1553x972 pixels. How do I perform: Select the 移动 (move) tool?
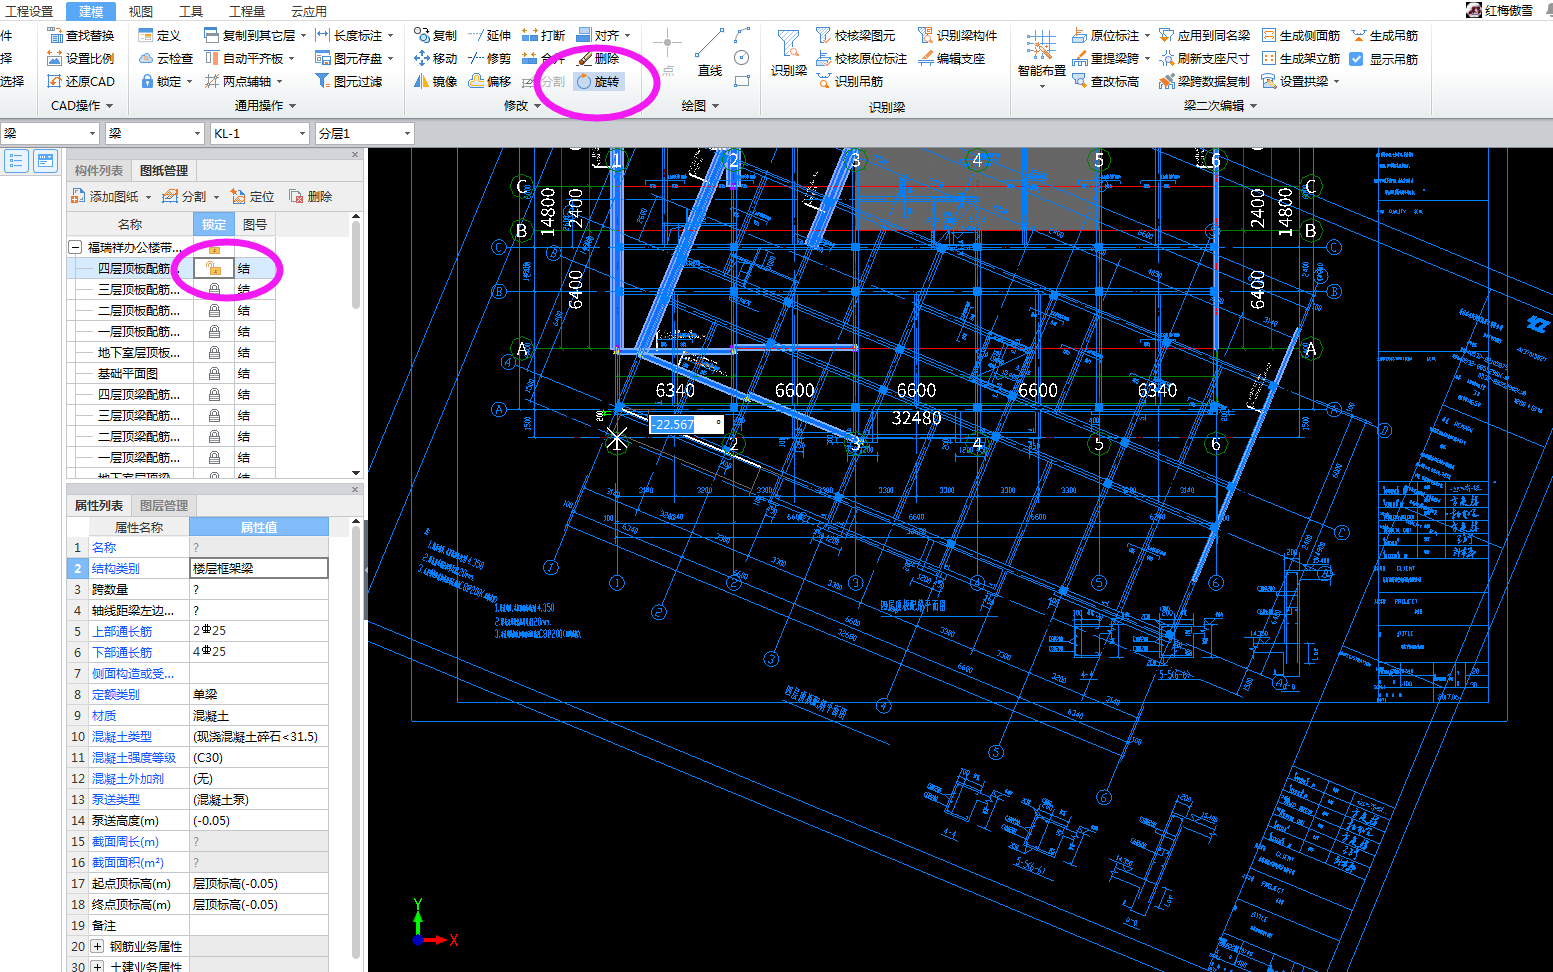point(436,58)
